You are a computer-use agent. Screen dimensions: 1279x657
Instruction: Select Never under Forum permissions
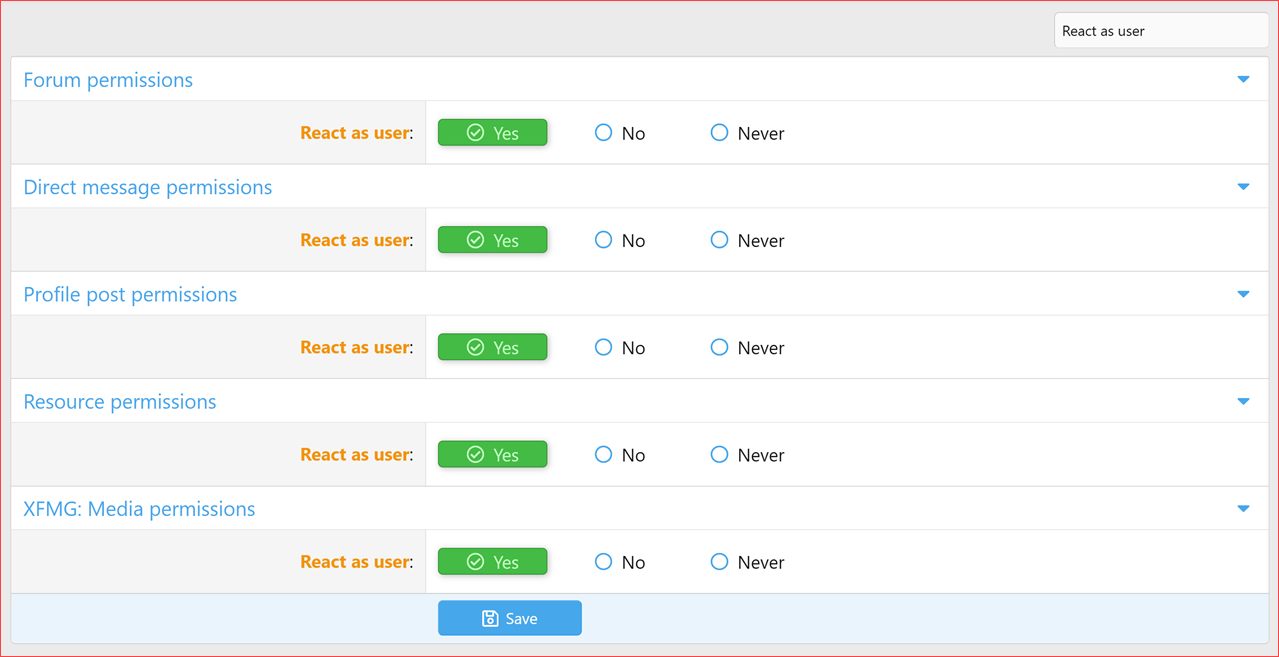719,132
